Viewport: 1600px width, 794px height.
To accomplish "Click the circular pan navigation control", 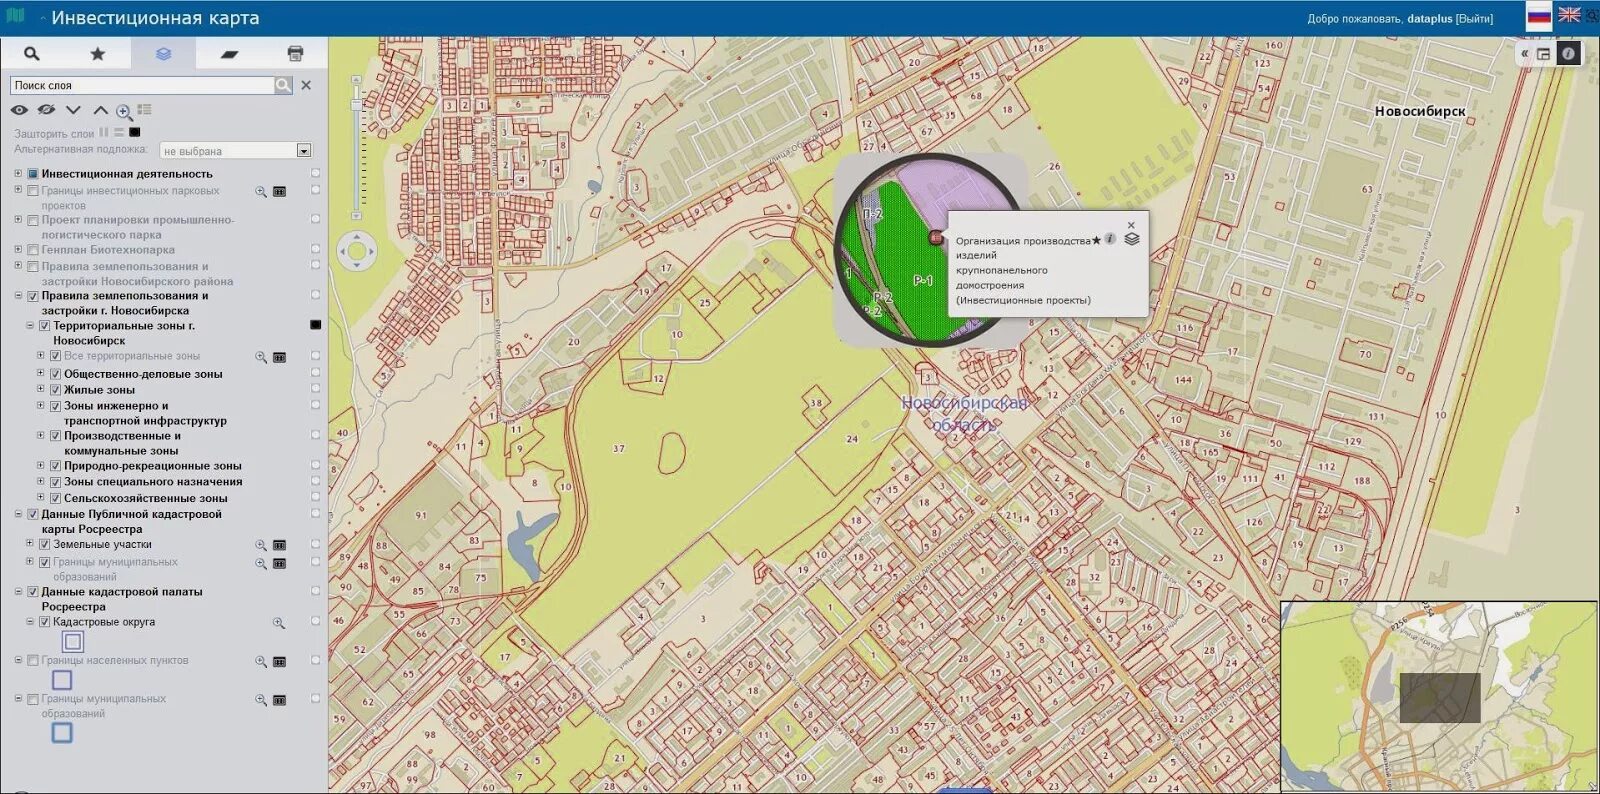I will pos(356,251).
